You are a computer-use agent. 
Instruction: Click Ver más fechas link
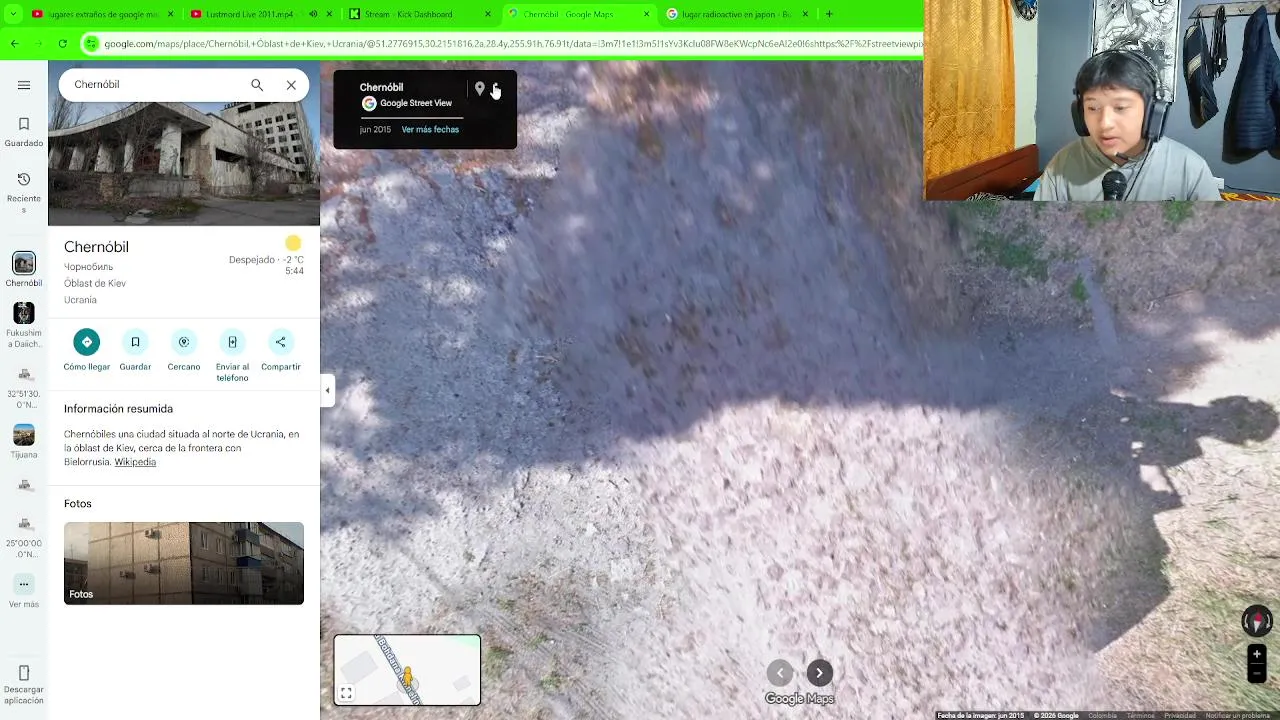point(430,130)
